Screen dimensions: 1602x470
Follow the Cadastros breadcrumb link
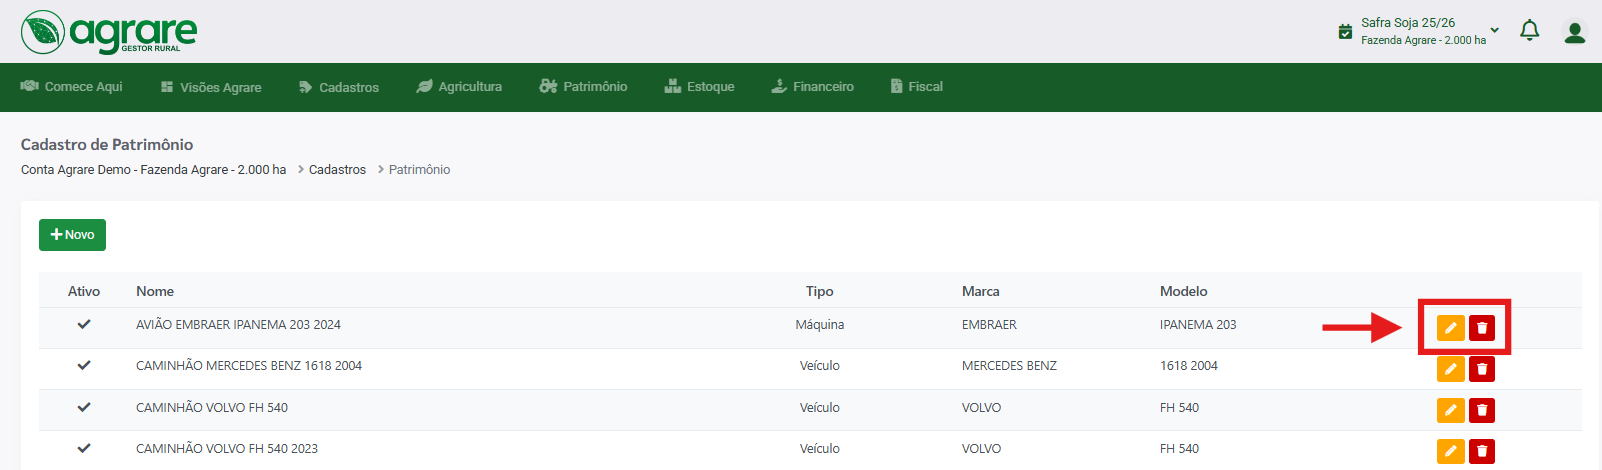click(x=337, y=170)
